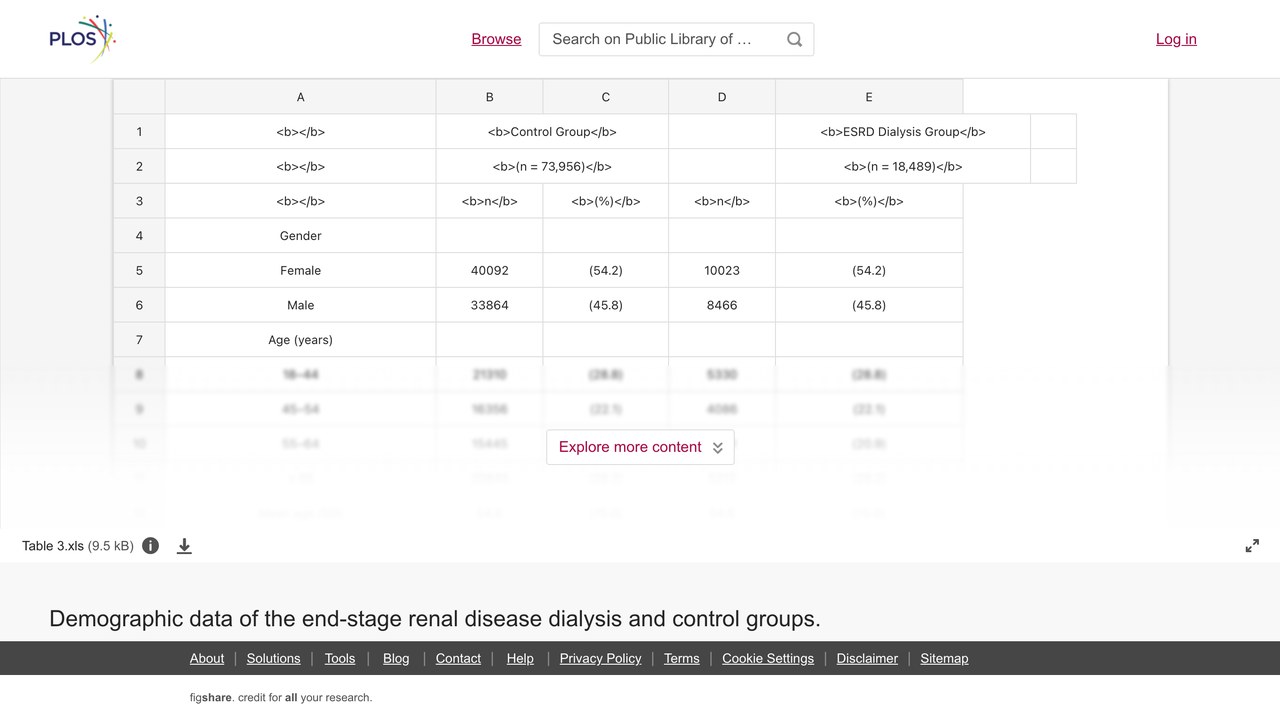Select column E header
This screenshot has width=1280, height=720.
pos(869,97)
